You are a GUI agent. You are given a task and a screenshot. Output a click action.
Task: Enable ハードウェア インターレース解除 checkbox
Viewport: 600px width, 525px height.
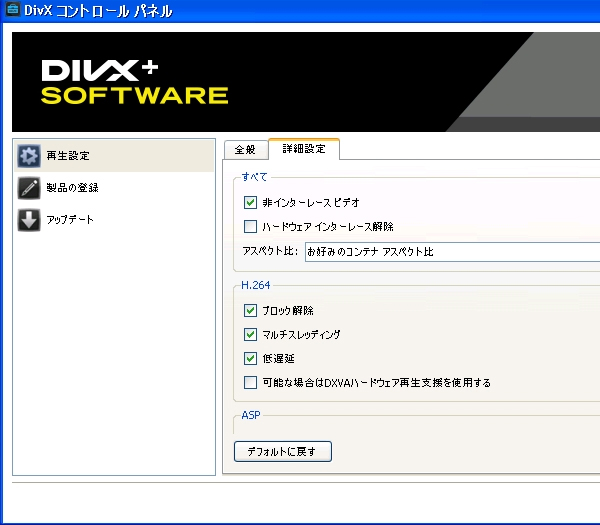tap(250, 227)
